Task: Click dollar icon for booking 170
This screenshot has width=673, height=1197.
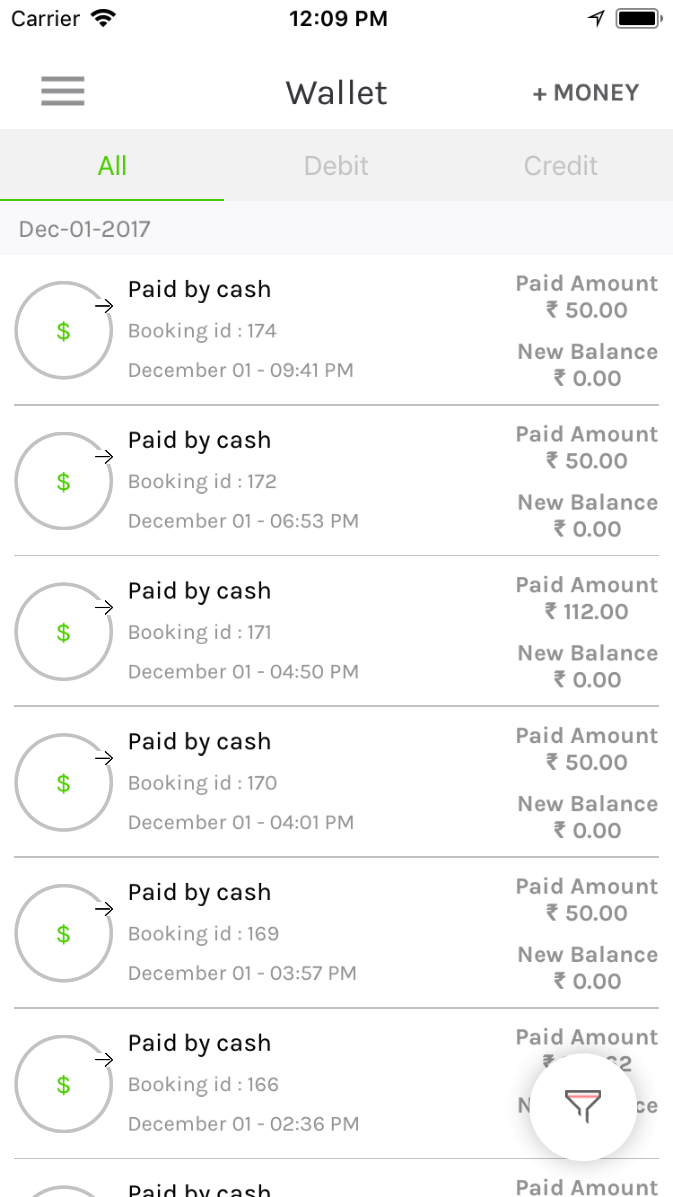Action: tap(63, 784)
